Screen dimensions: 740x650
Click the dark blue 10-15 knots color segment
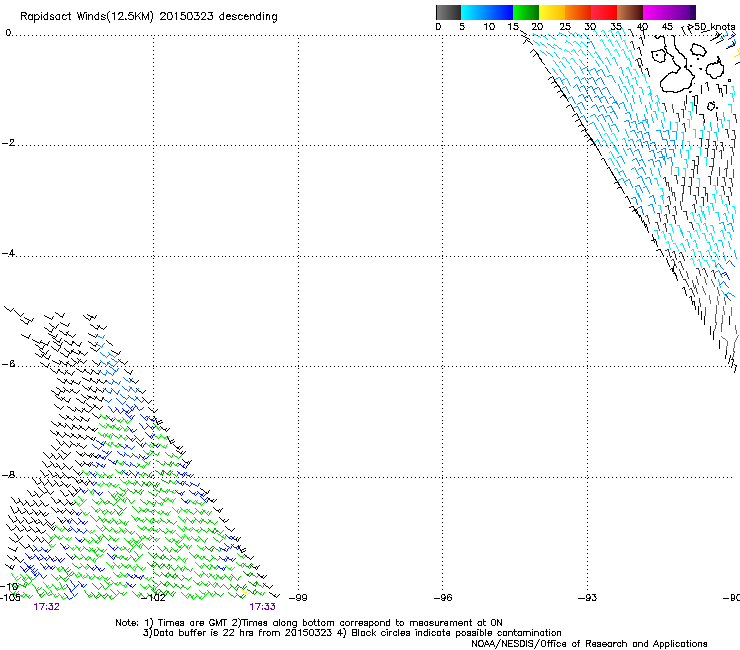pos(500,12)
